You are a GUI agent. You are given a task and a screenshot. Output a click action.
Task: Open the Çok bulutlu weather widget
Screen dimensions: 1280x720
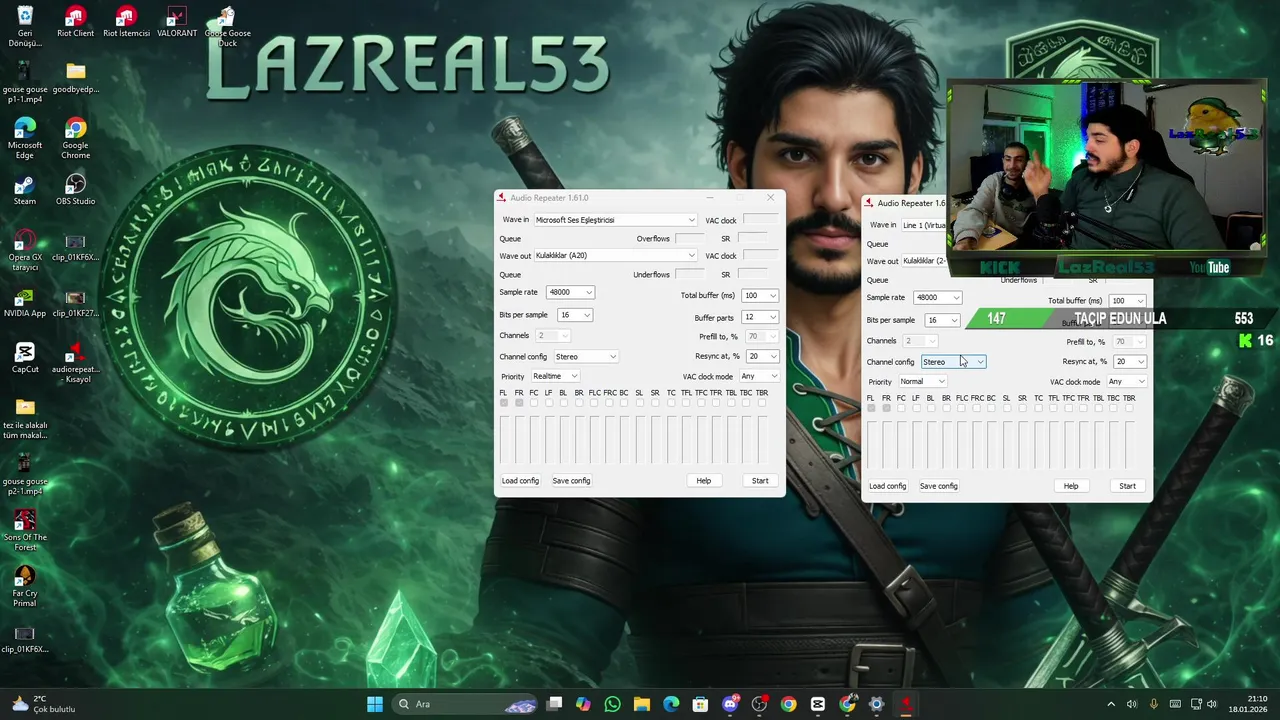coord(44,704)
